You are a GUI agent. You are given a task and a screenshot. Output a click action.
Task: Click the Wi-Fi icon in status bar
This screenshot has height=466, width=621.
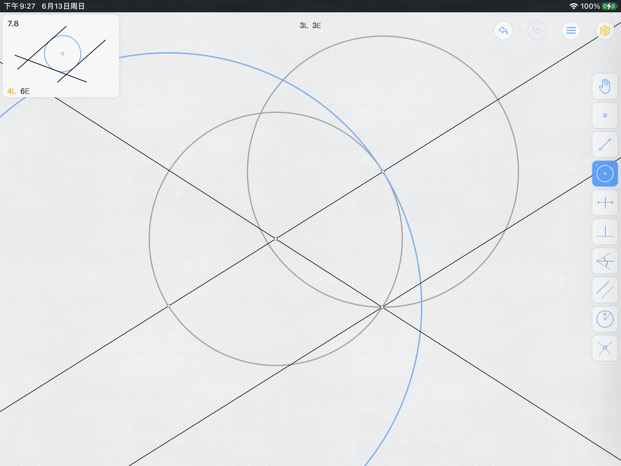click(573, 6)
